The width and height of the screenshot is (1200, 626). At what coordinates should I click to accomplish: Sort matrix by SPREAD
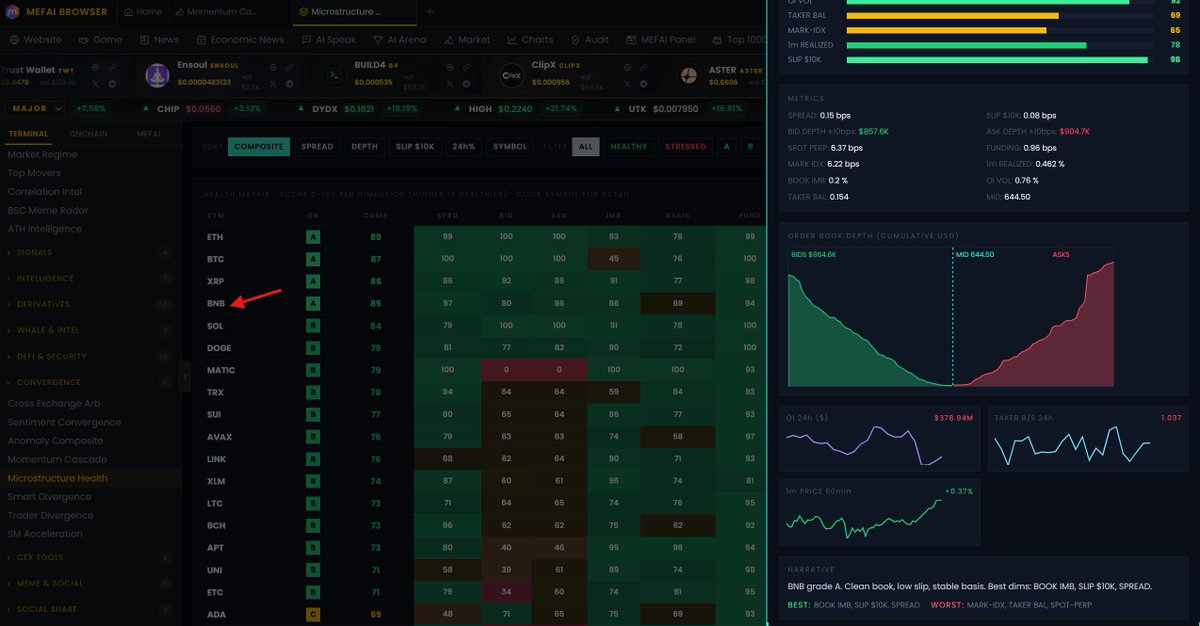317,146
